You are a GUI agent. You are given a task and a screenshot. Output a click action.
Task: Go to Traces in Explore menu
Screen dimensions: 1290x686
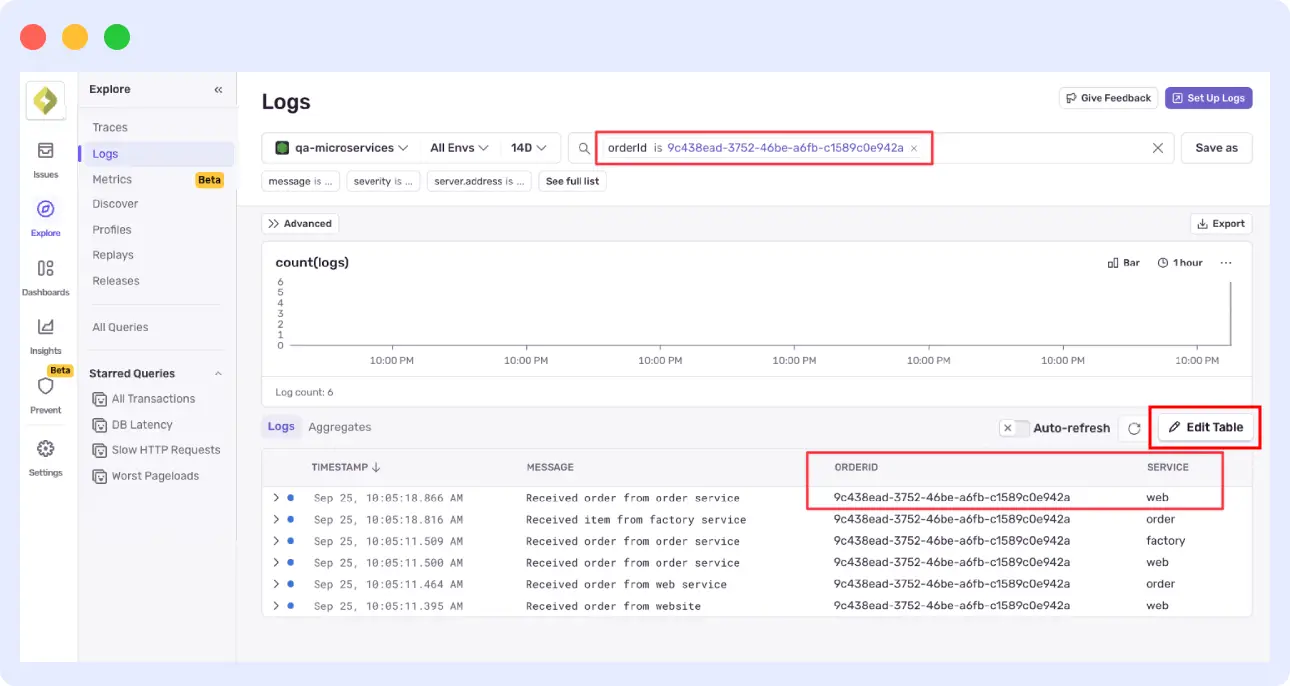[110, 128]
